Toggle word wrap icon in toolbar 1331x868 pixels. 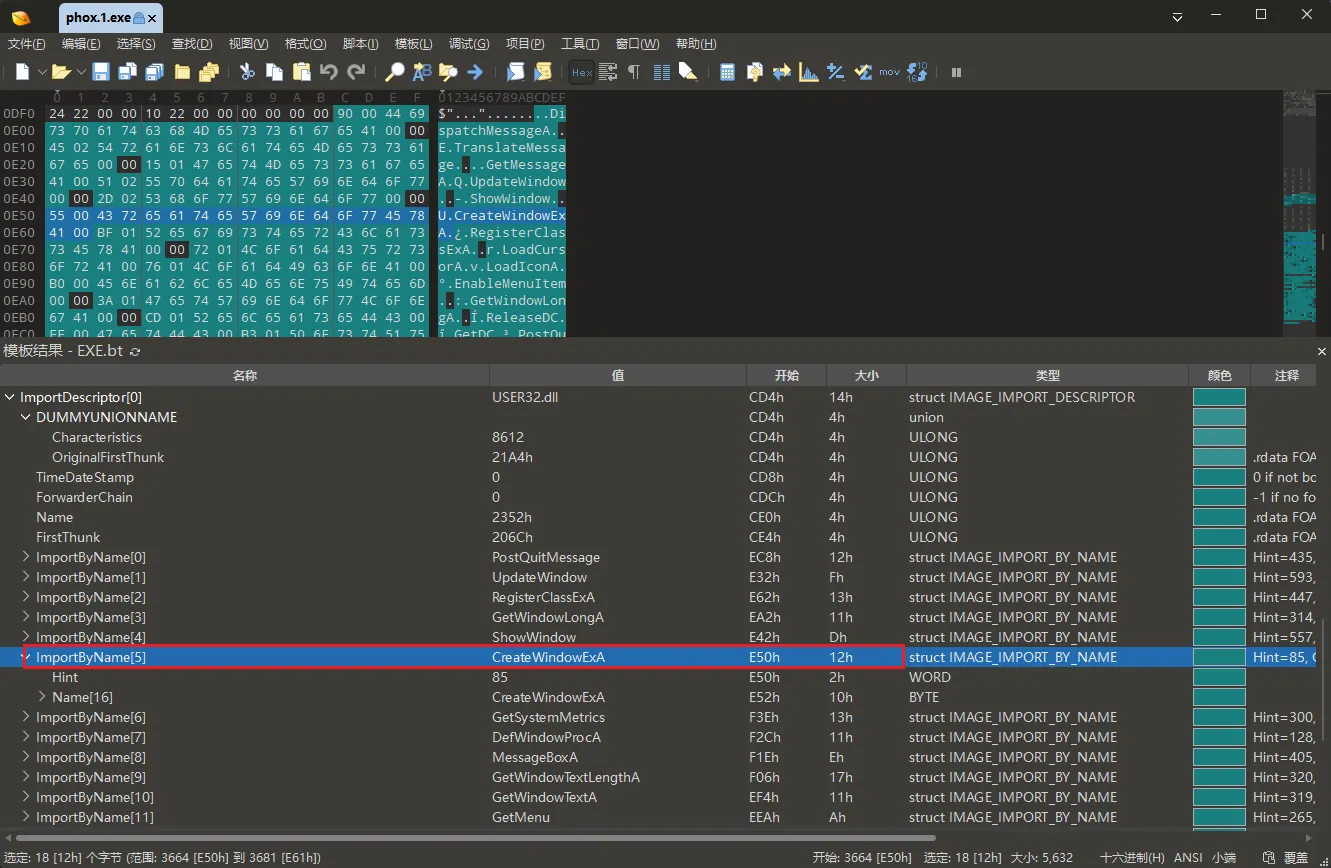pyautogui.click(x=608, y=72)
